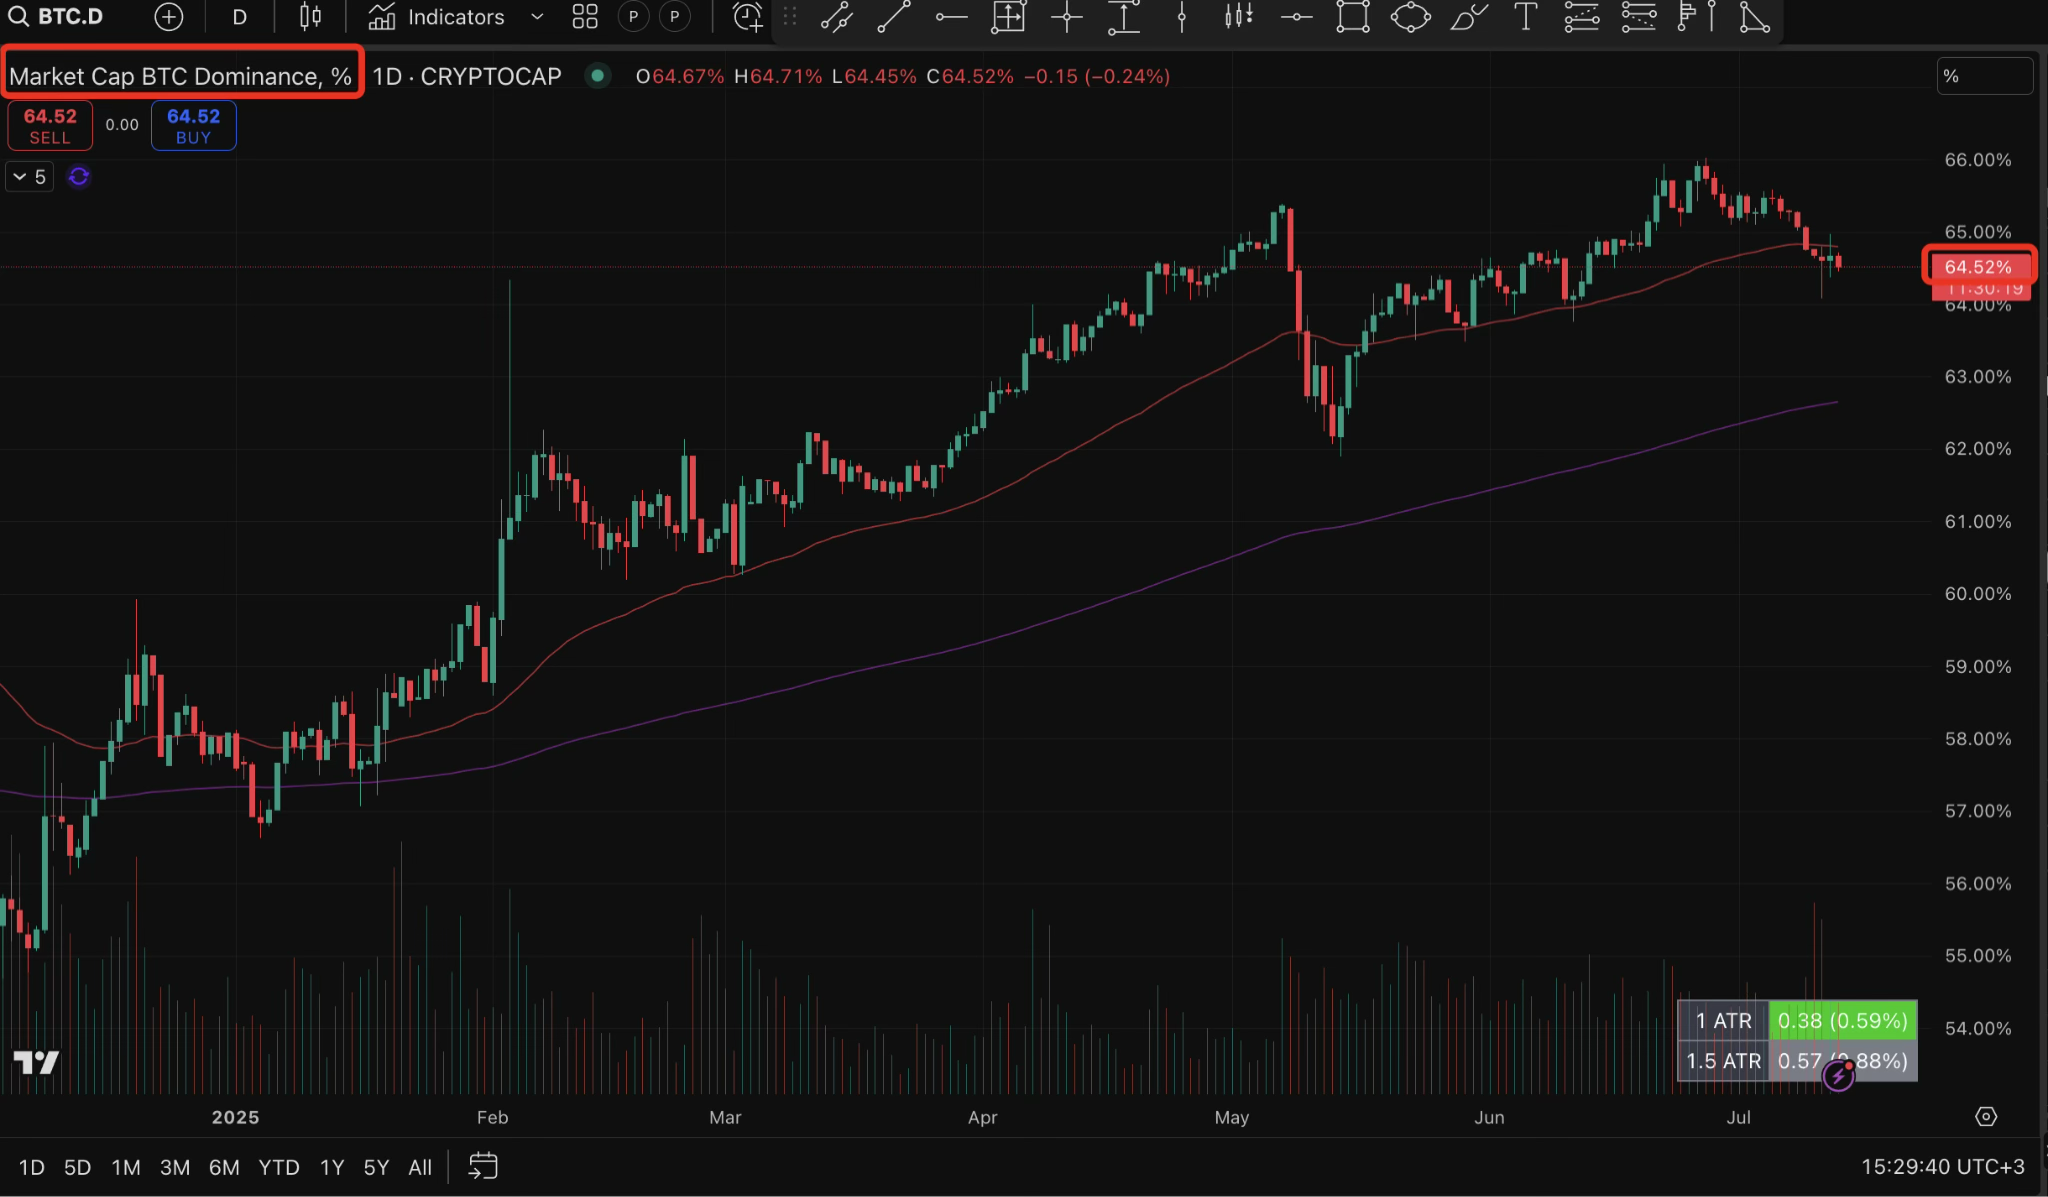
Task: Expand the favorite indicators dropdown arrow
Action: pos(537,17)
